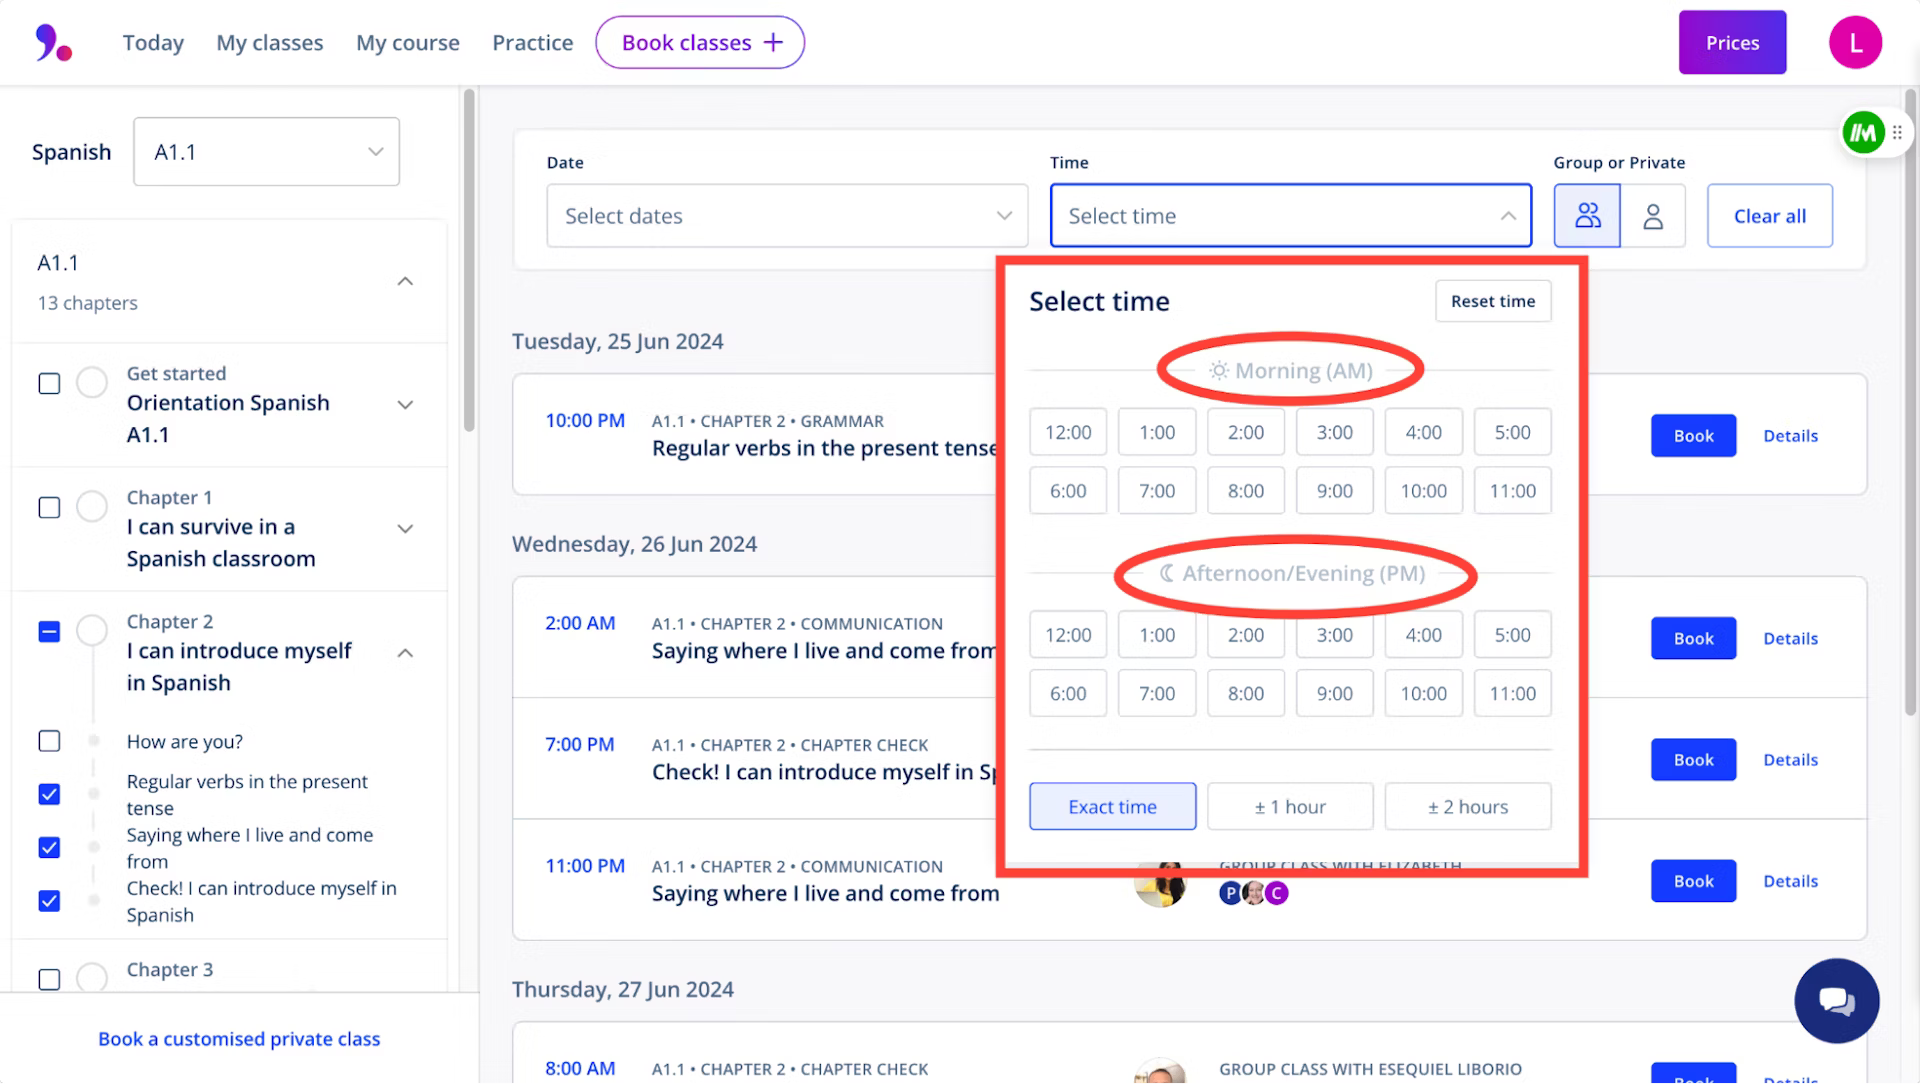Tick the How are you? checkbox
This screenshot has height=1084, width=1920.
49,741
